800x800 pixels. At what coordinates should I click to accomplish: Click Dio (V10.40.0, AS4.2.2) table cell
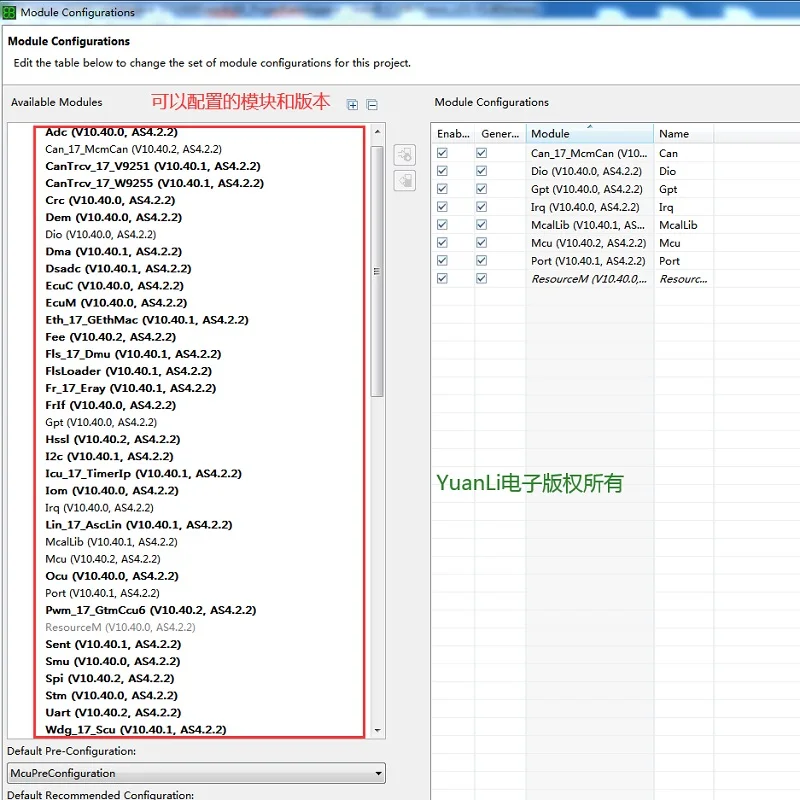[589, 171]
